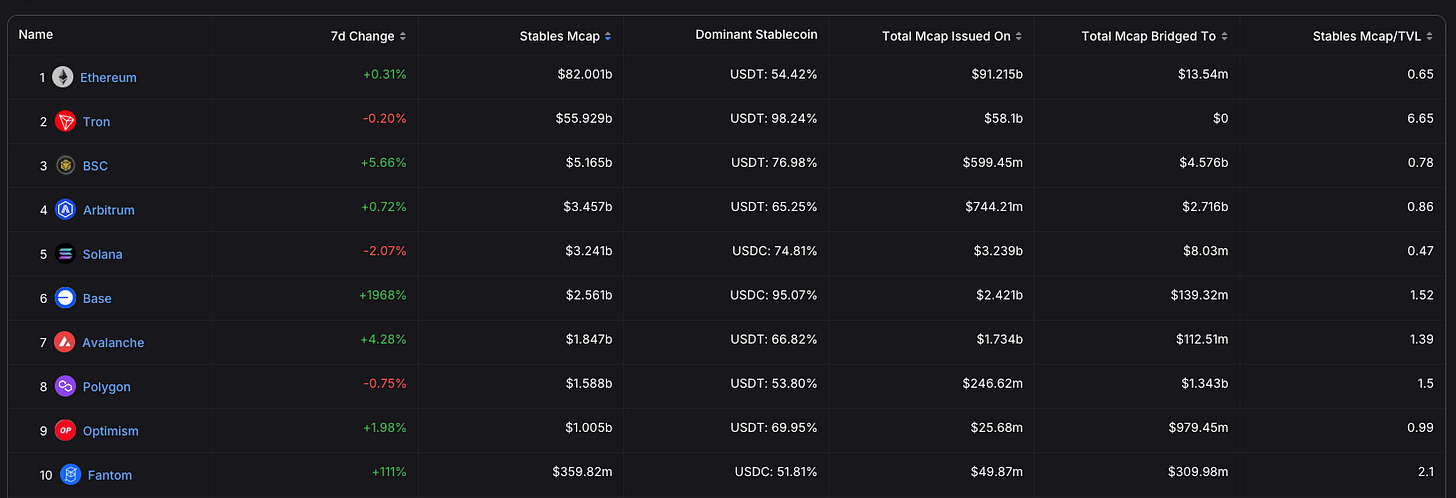Screen dimensions: 1456x498
Task: Click the Ethereum chain logo icon
Action: tap(63, 77)
